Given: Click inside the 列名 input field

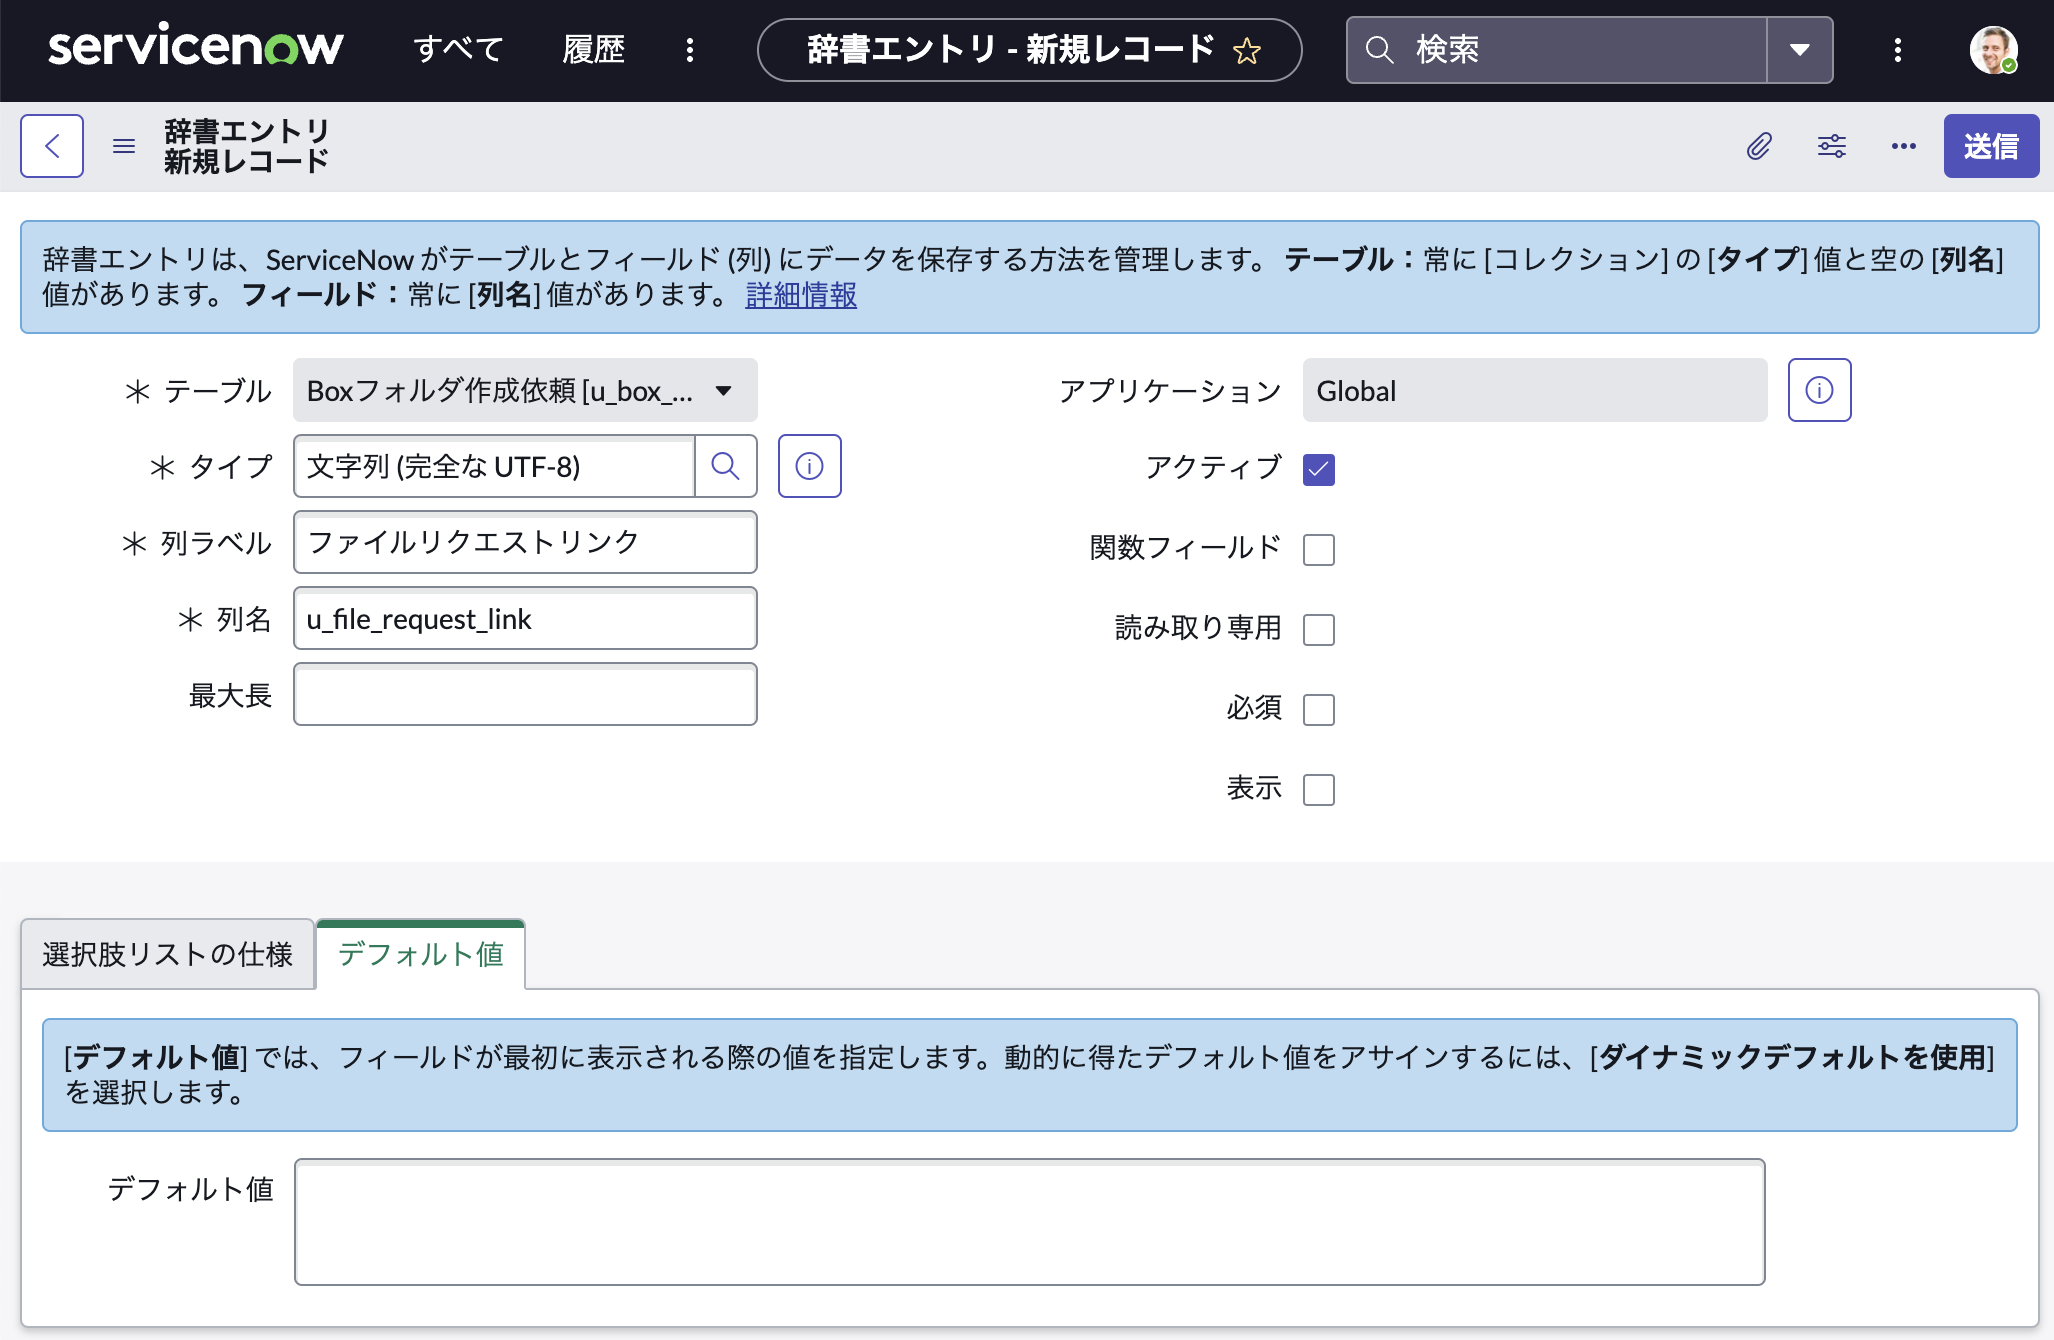Looking at the screenshot, I should (x=524, y=618).
